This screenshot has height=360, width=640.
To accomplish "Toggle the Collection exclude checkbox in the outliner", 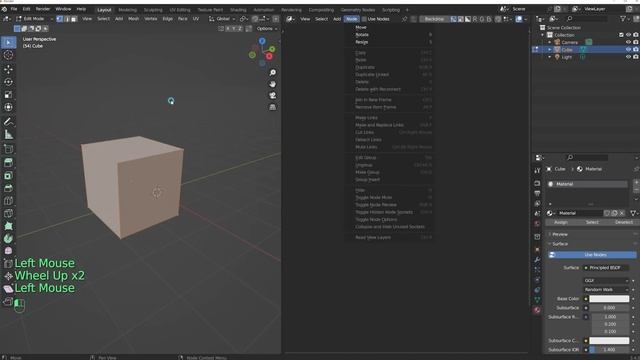I will (x=621, y=35).
